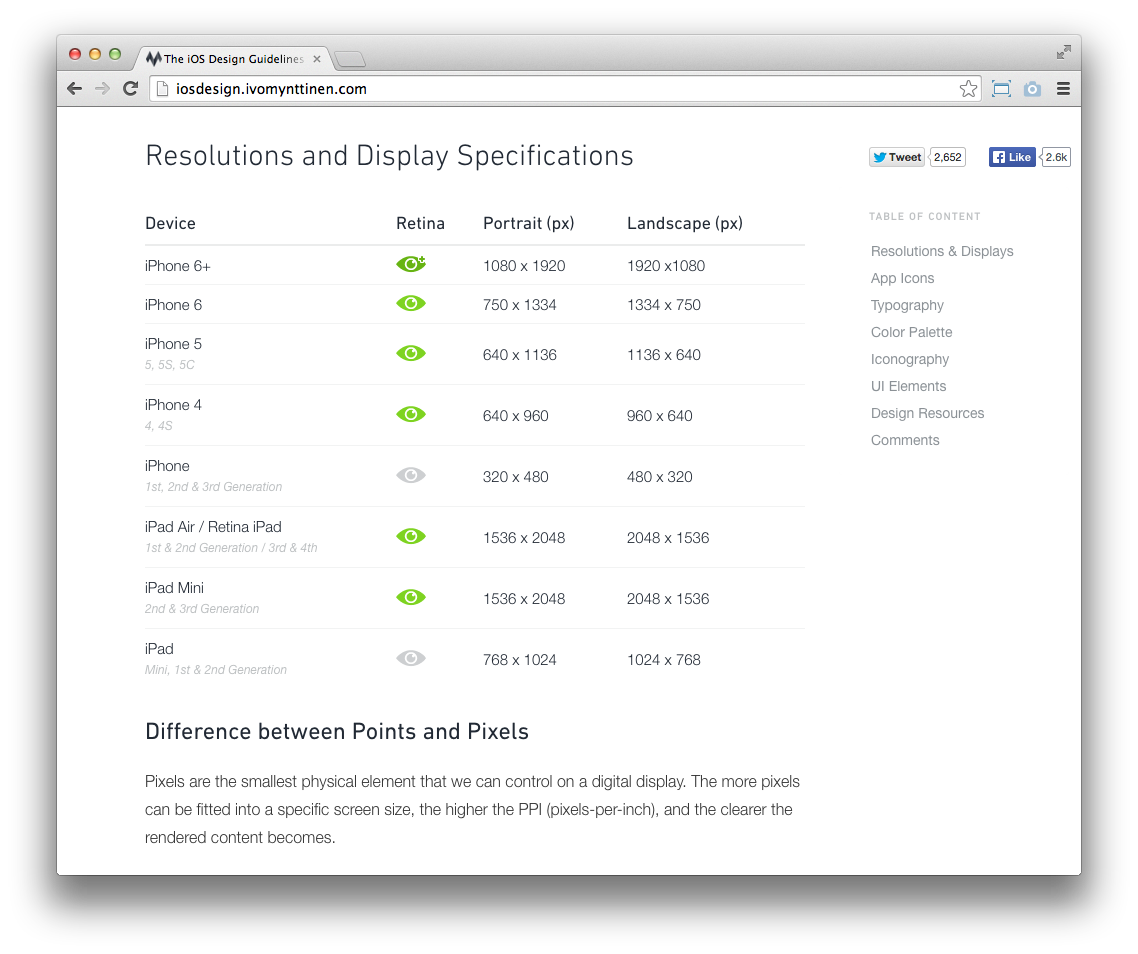Click the 1920 x1080 landscape value
Screen dimensions: 1138x954
[x=666, y=266]
